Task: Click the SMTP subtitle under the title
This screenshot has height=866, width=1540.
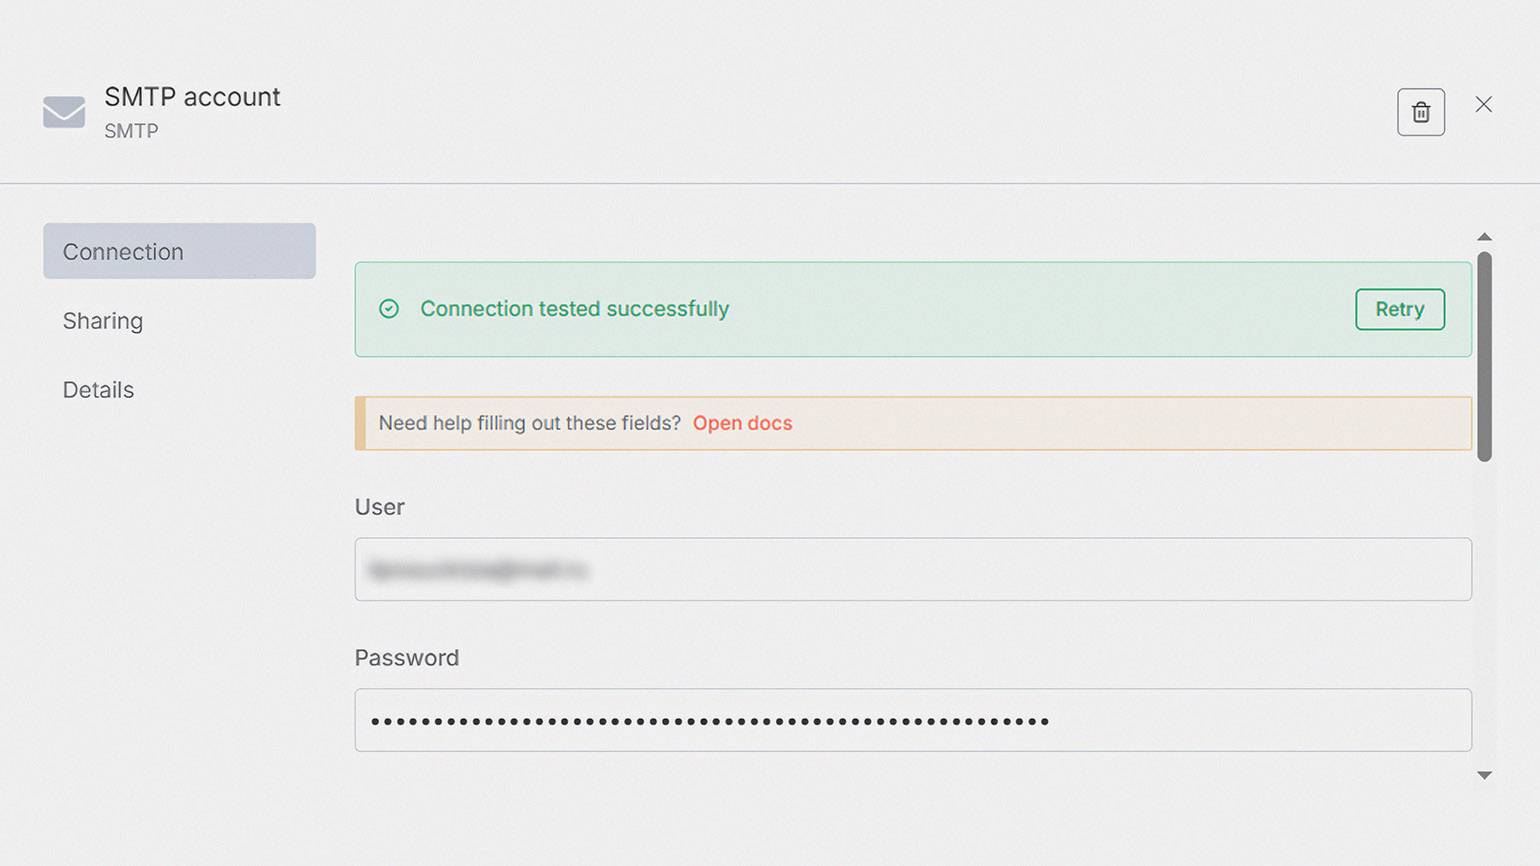Action: [131, 131]
